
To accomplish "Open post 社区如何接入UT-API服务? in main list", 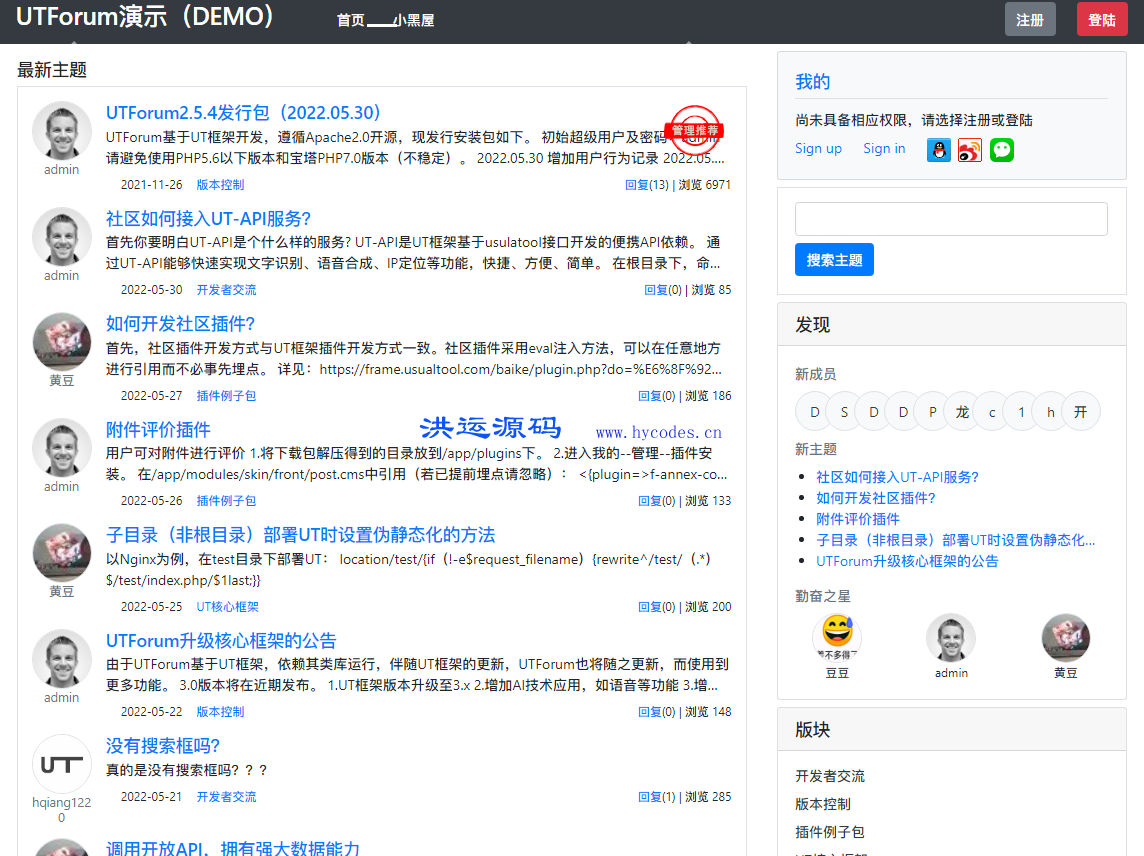I will pyautogui.click(x=208, y=219).
